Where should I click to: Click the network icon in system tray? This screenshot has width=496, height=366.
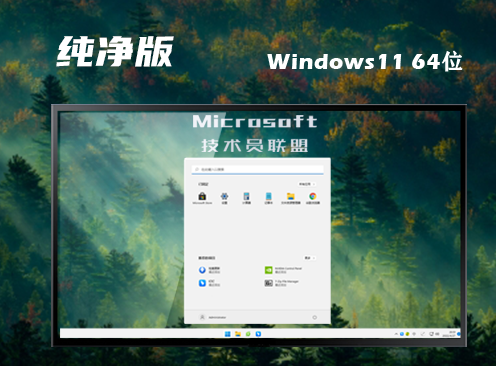[x=431, y=334]
